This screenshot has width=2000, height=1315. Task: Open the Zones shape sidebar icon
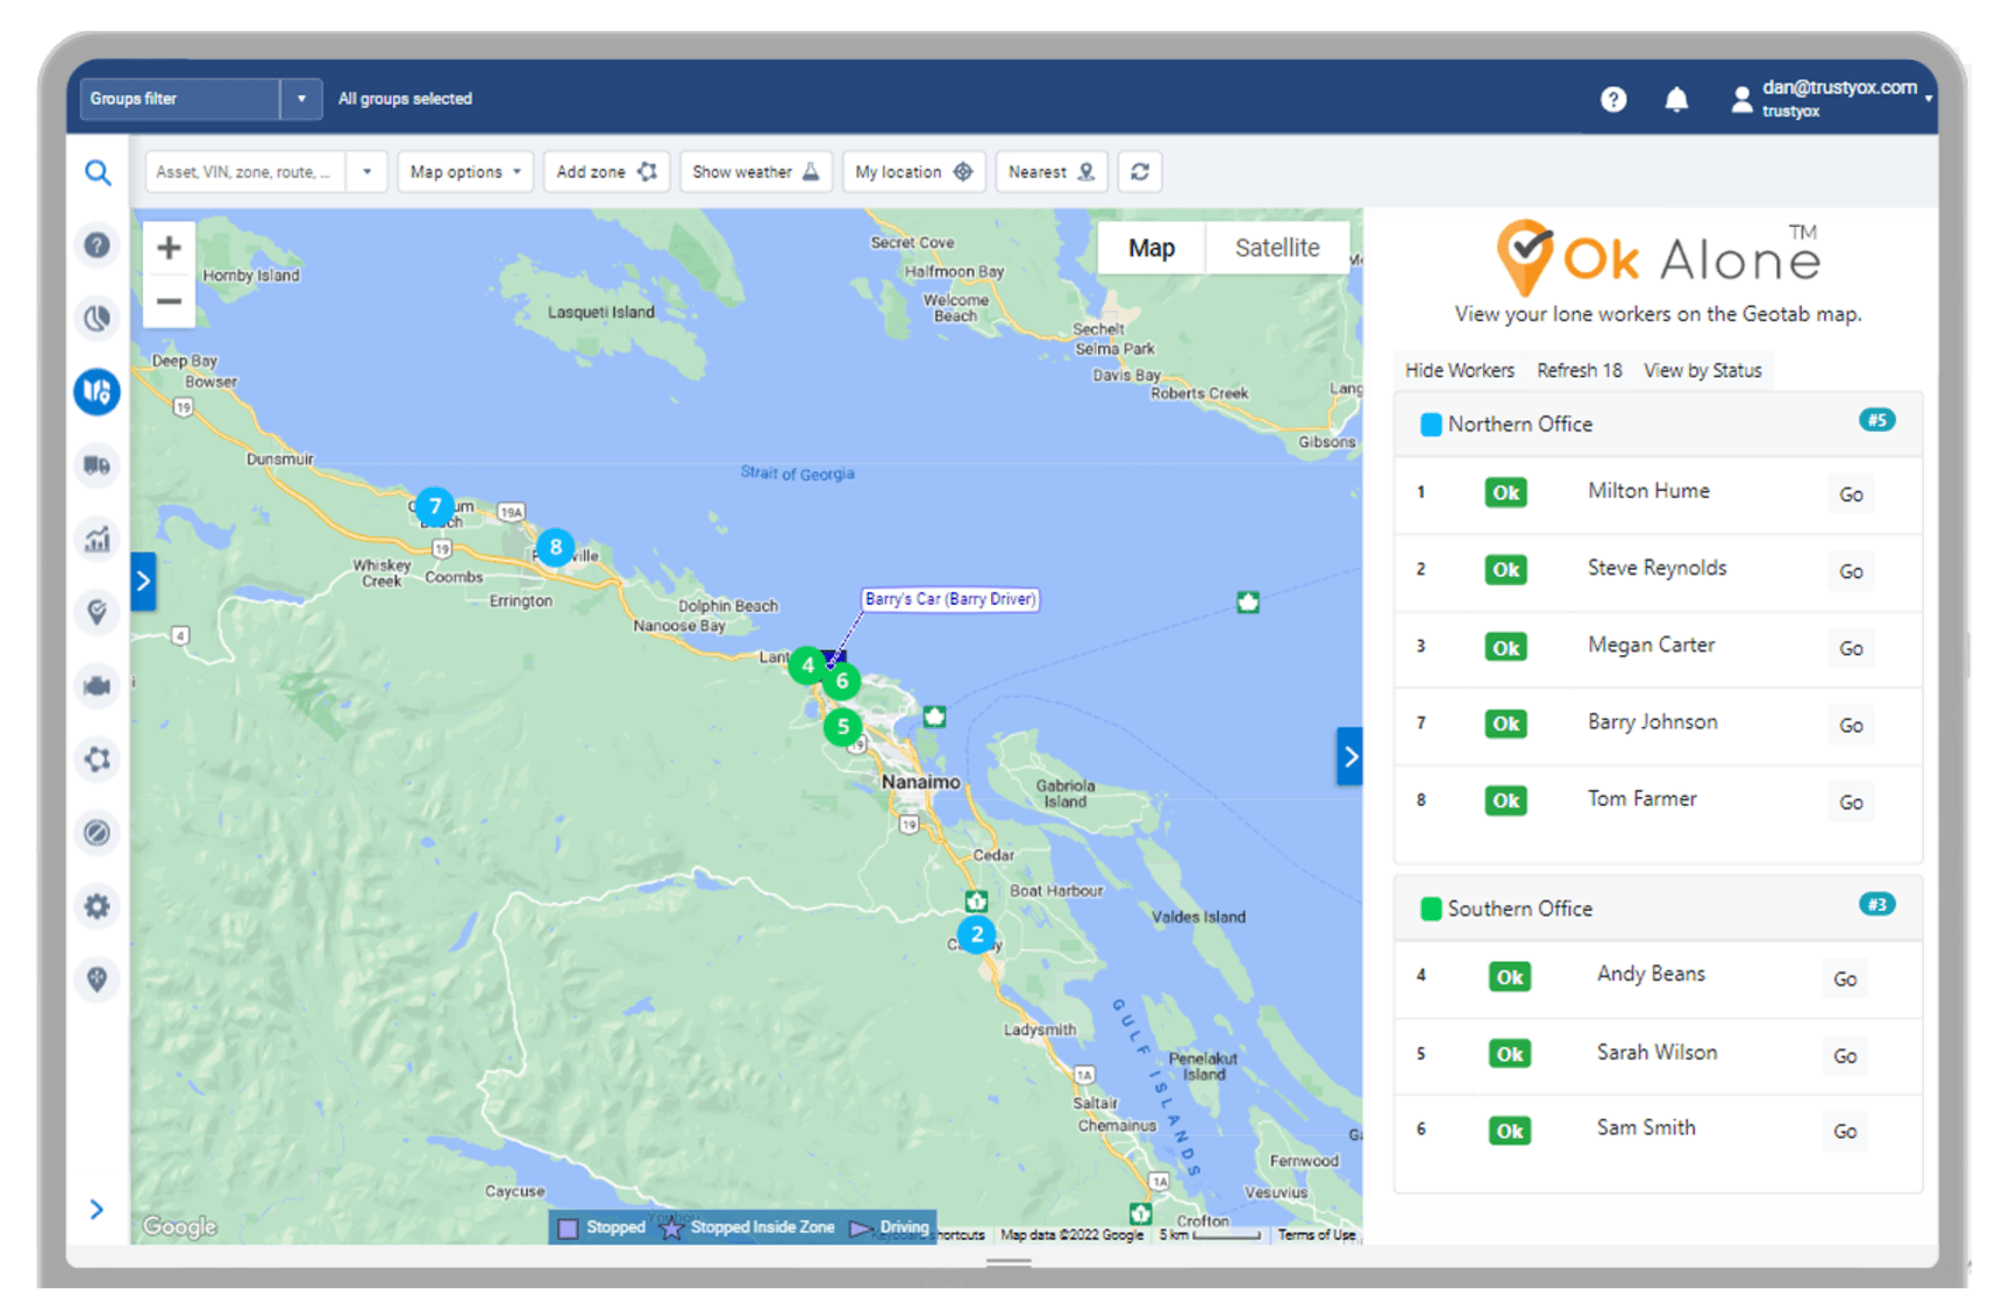97,759
